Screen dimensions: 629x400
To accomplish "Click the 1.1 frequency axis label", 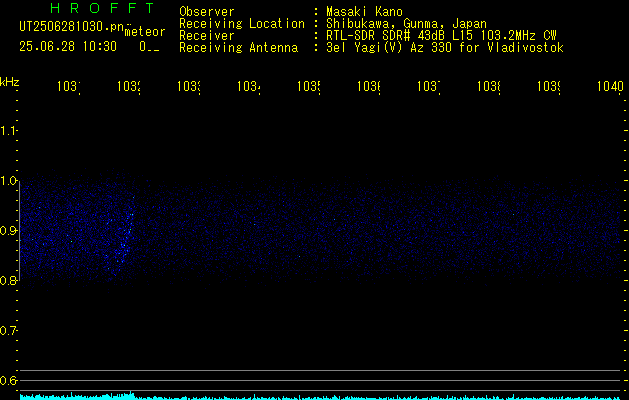I will pyautogui.click(x=8, y=130).
